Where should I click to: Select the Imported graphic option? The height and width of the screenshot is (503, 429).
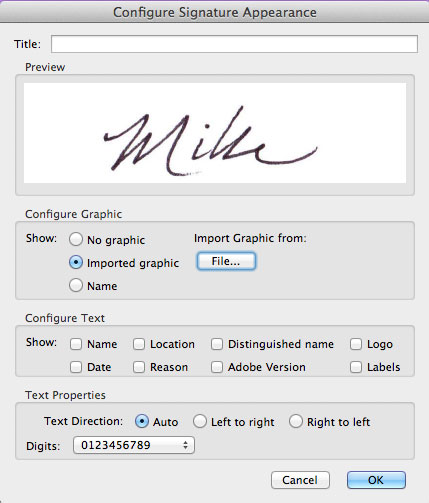click(x=76, y=263)
